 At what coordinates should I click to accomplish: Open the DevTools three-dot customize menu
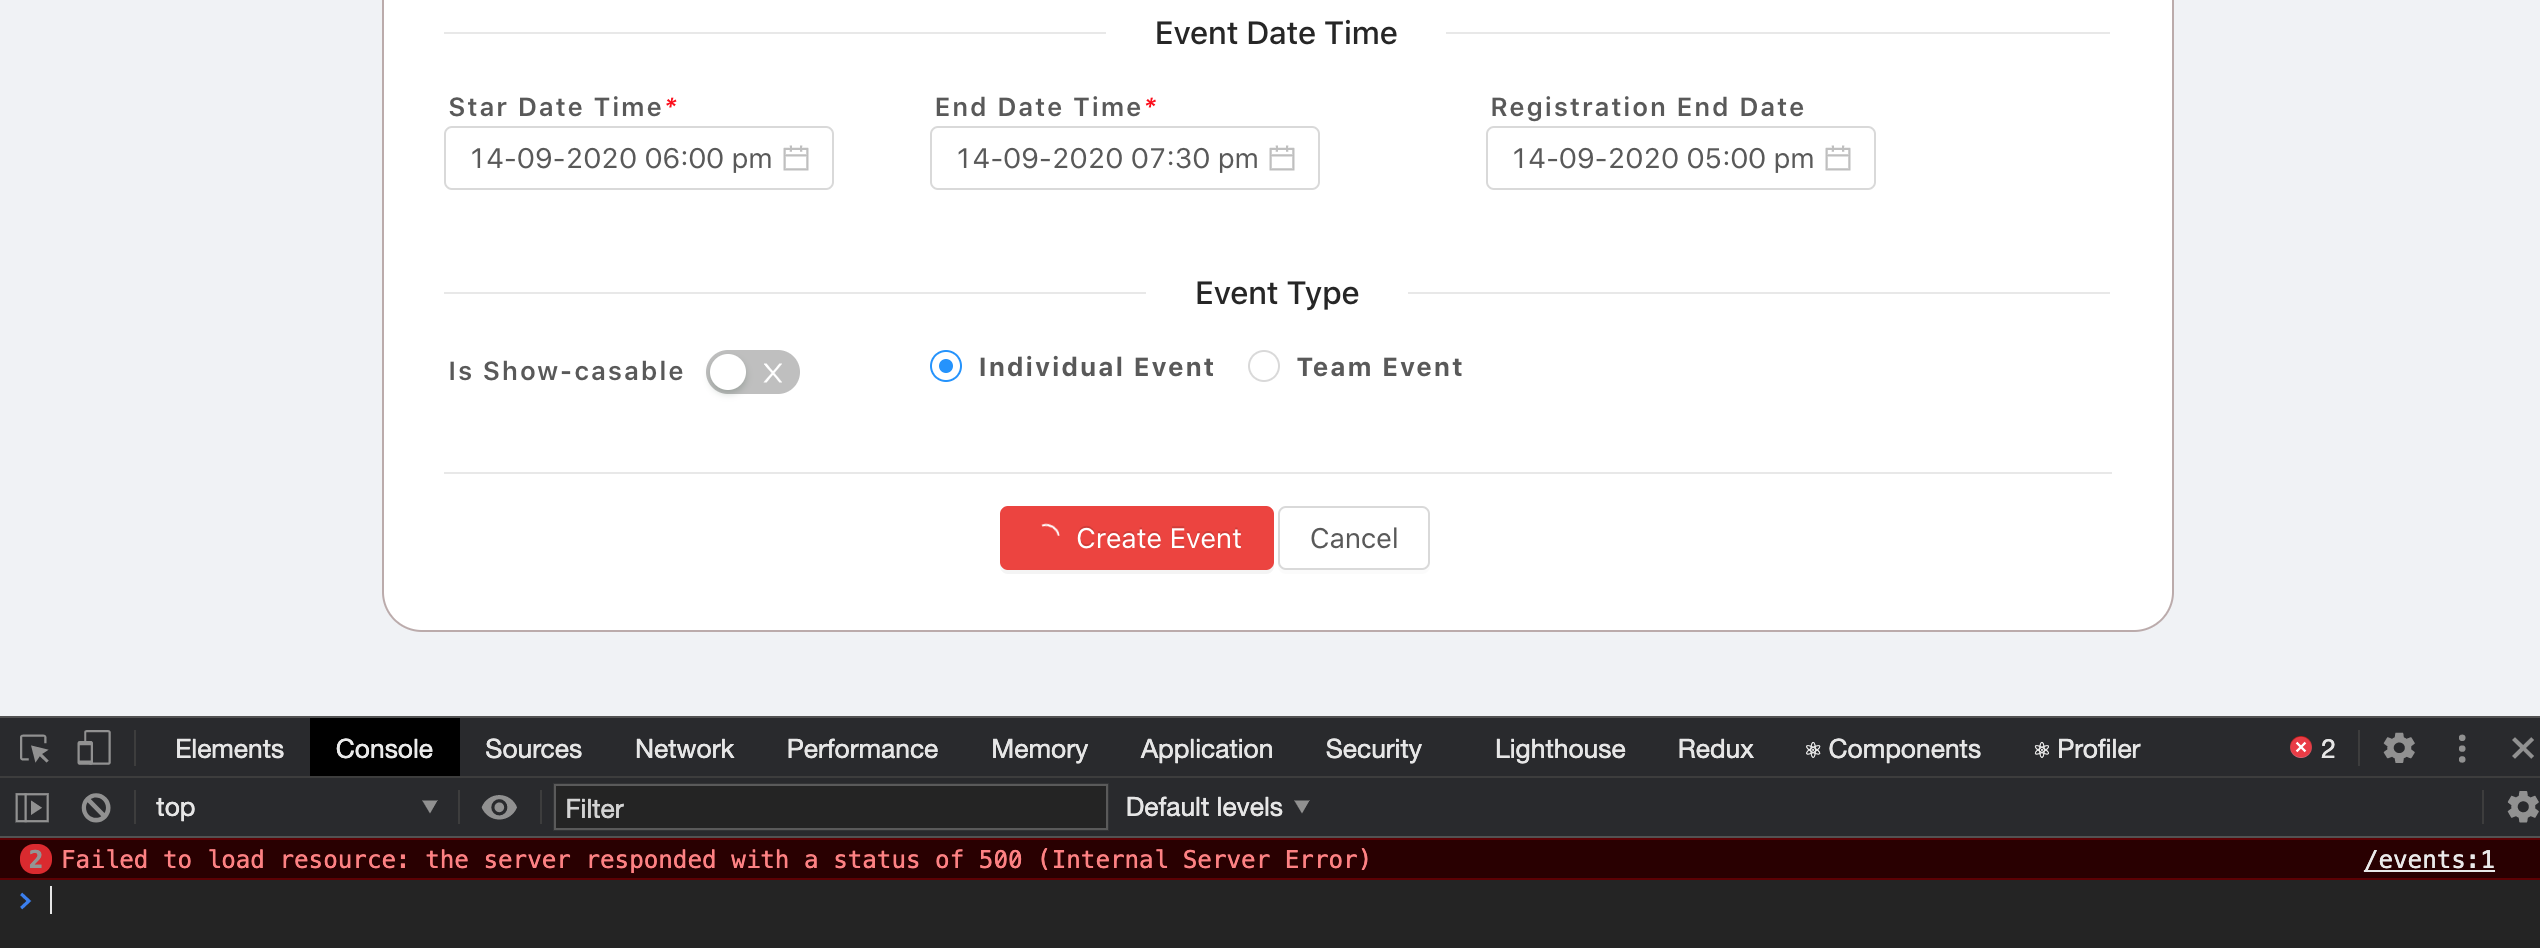[2462, 749]
